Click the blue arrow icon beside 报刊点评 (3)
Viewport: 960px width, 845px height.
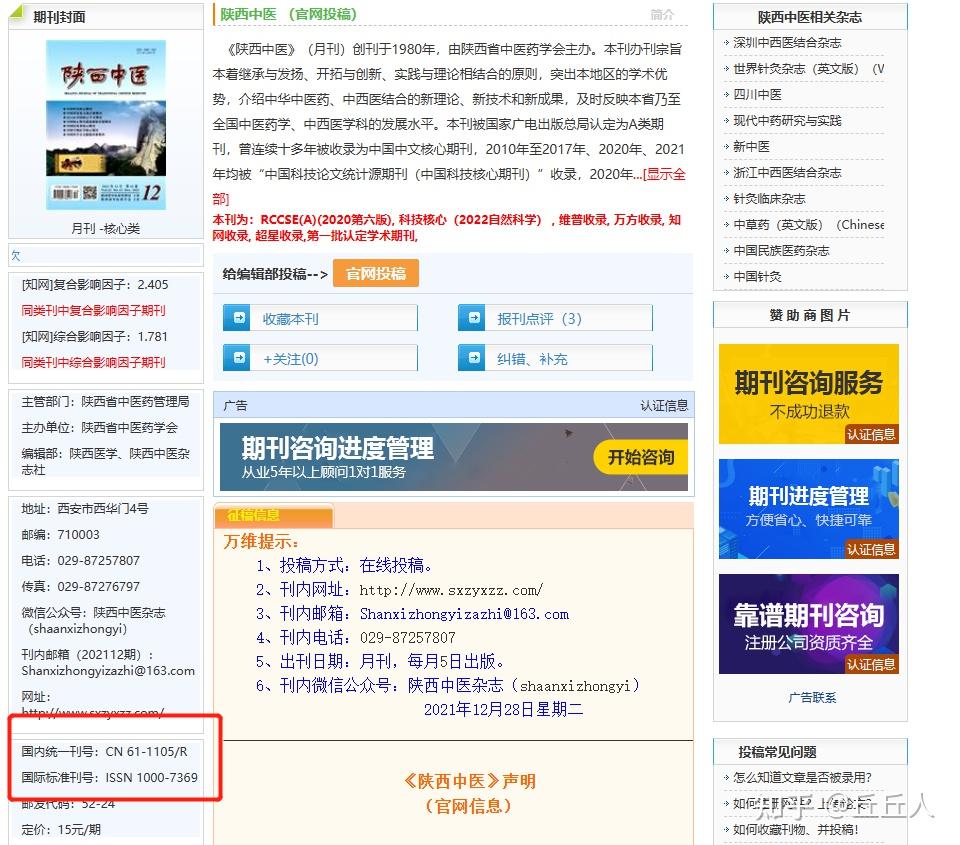point(474,317)
